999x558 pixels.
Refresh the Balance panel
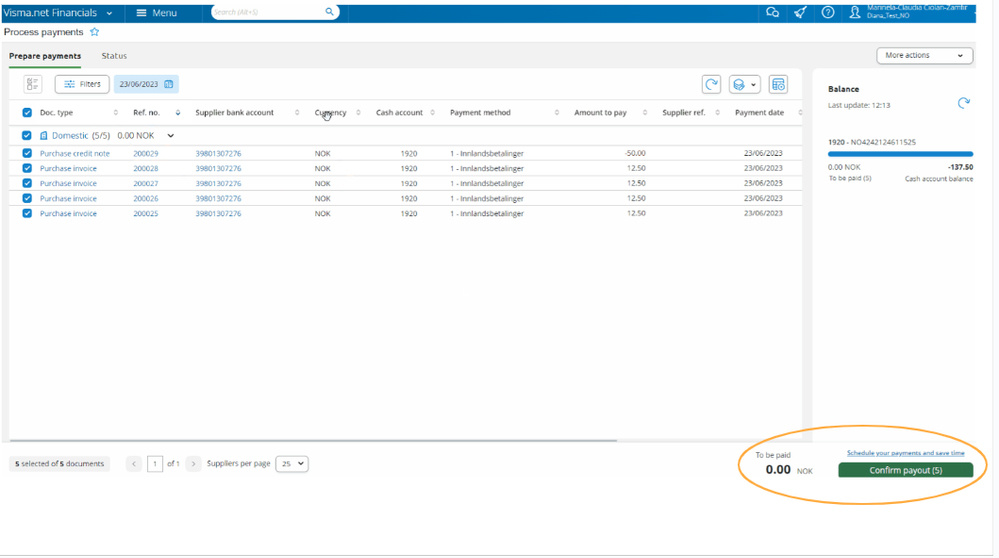[x=963, y=103]
